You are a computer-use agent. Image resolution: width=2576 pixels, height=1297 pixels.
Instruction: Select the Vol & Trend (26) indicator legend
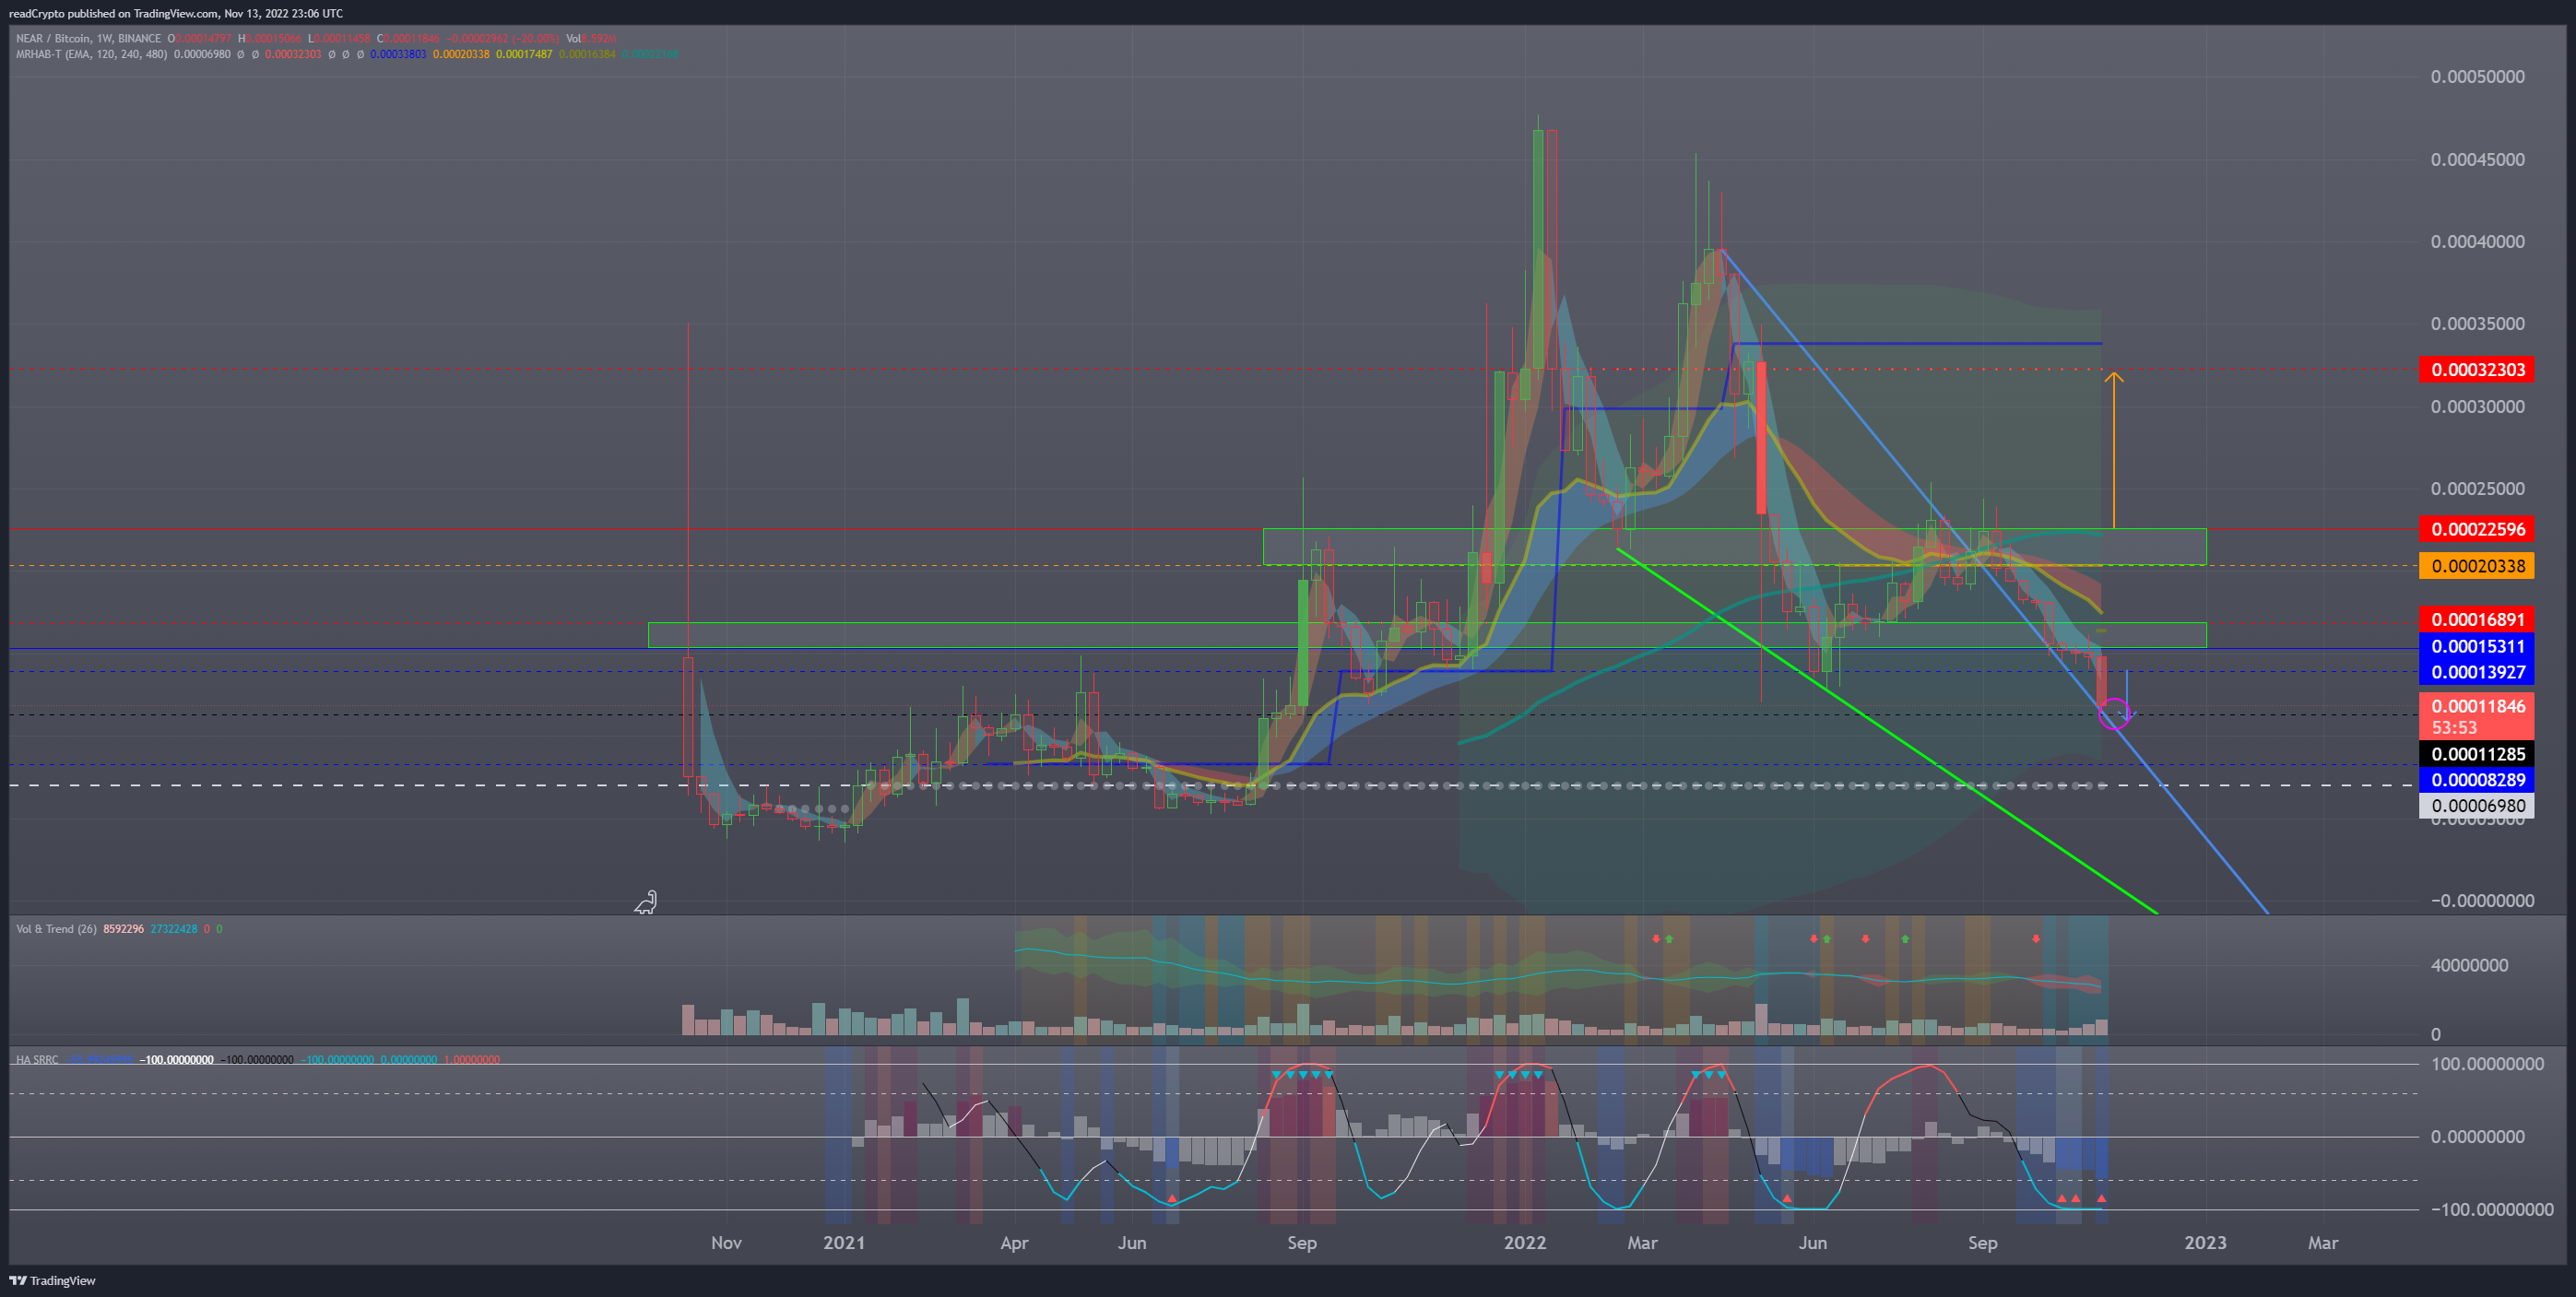click(56, 929)
